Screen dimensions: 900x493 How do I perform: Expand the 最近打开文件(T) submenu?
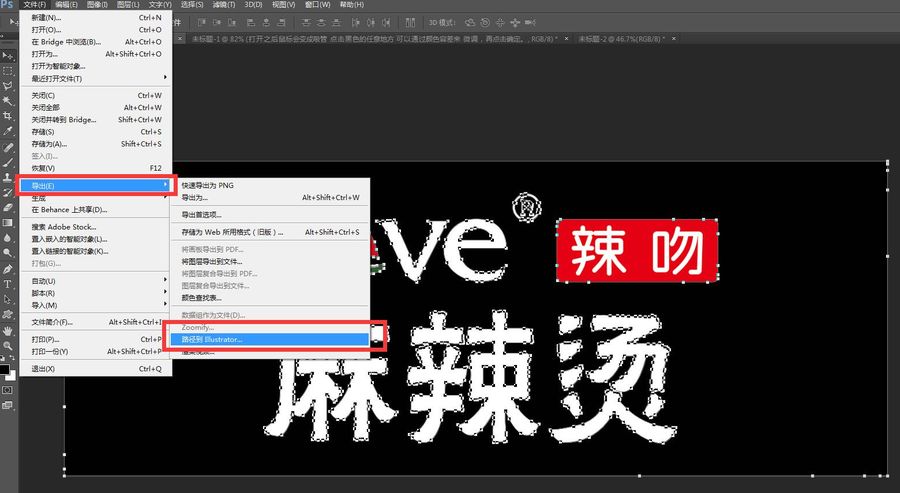click(96, 78)
